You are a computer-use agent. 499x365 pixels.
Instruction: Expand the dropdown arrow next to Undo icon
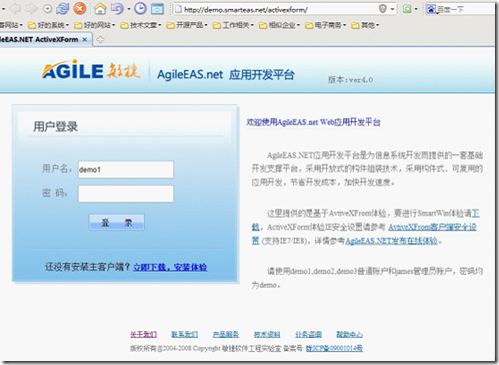tap(129, 9)
